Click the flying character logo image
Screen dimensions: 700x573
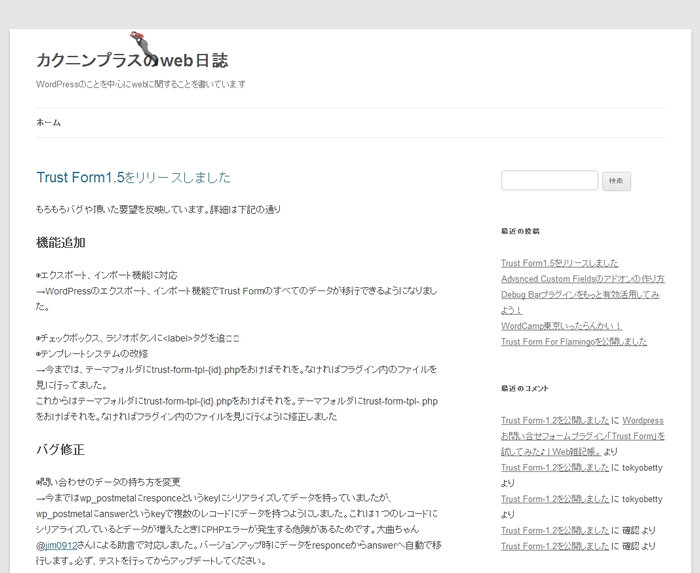click(144, 47)
